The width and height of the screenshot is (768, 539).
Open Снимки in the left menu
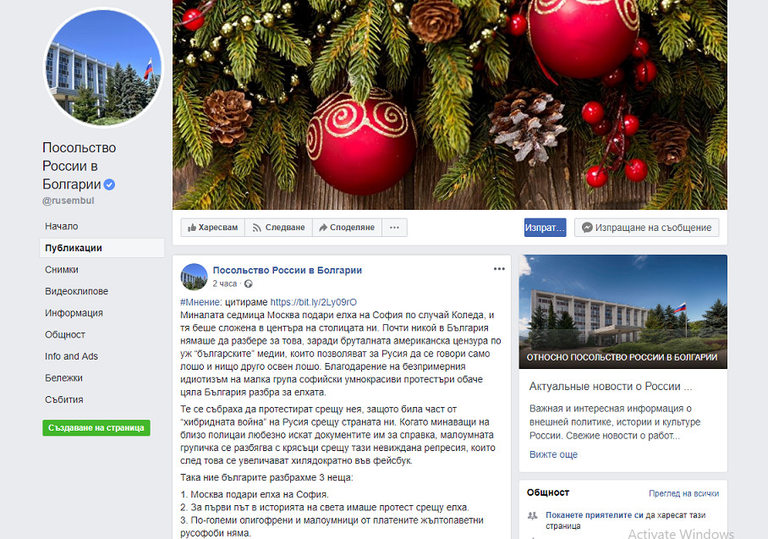click(62, 270)
